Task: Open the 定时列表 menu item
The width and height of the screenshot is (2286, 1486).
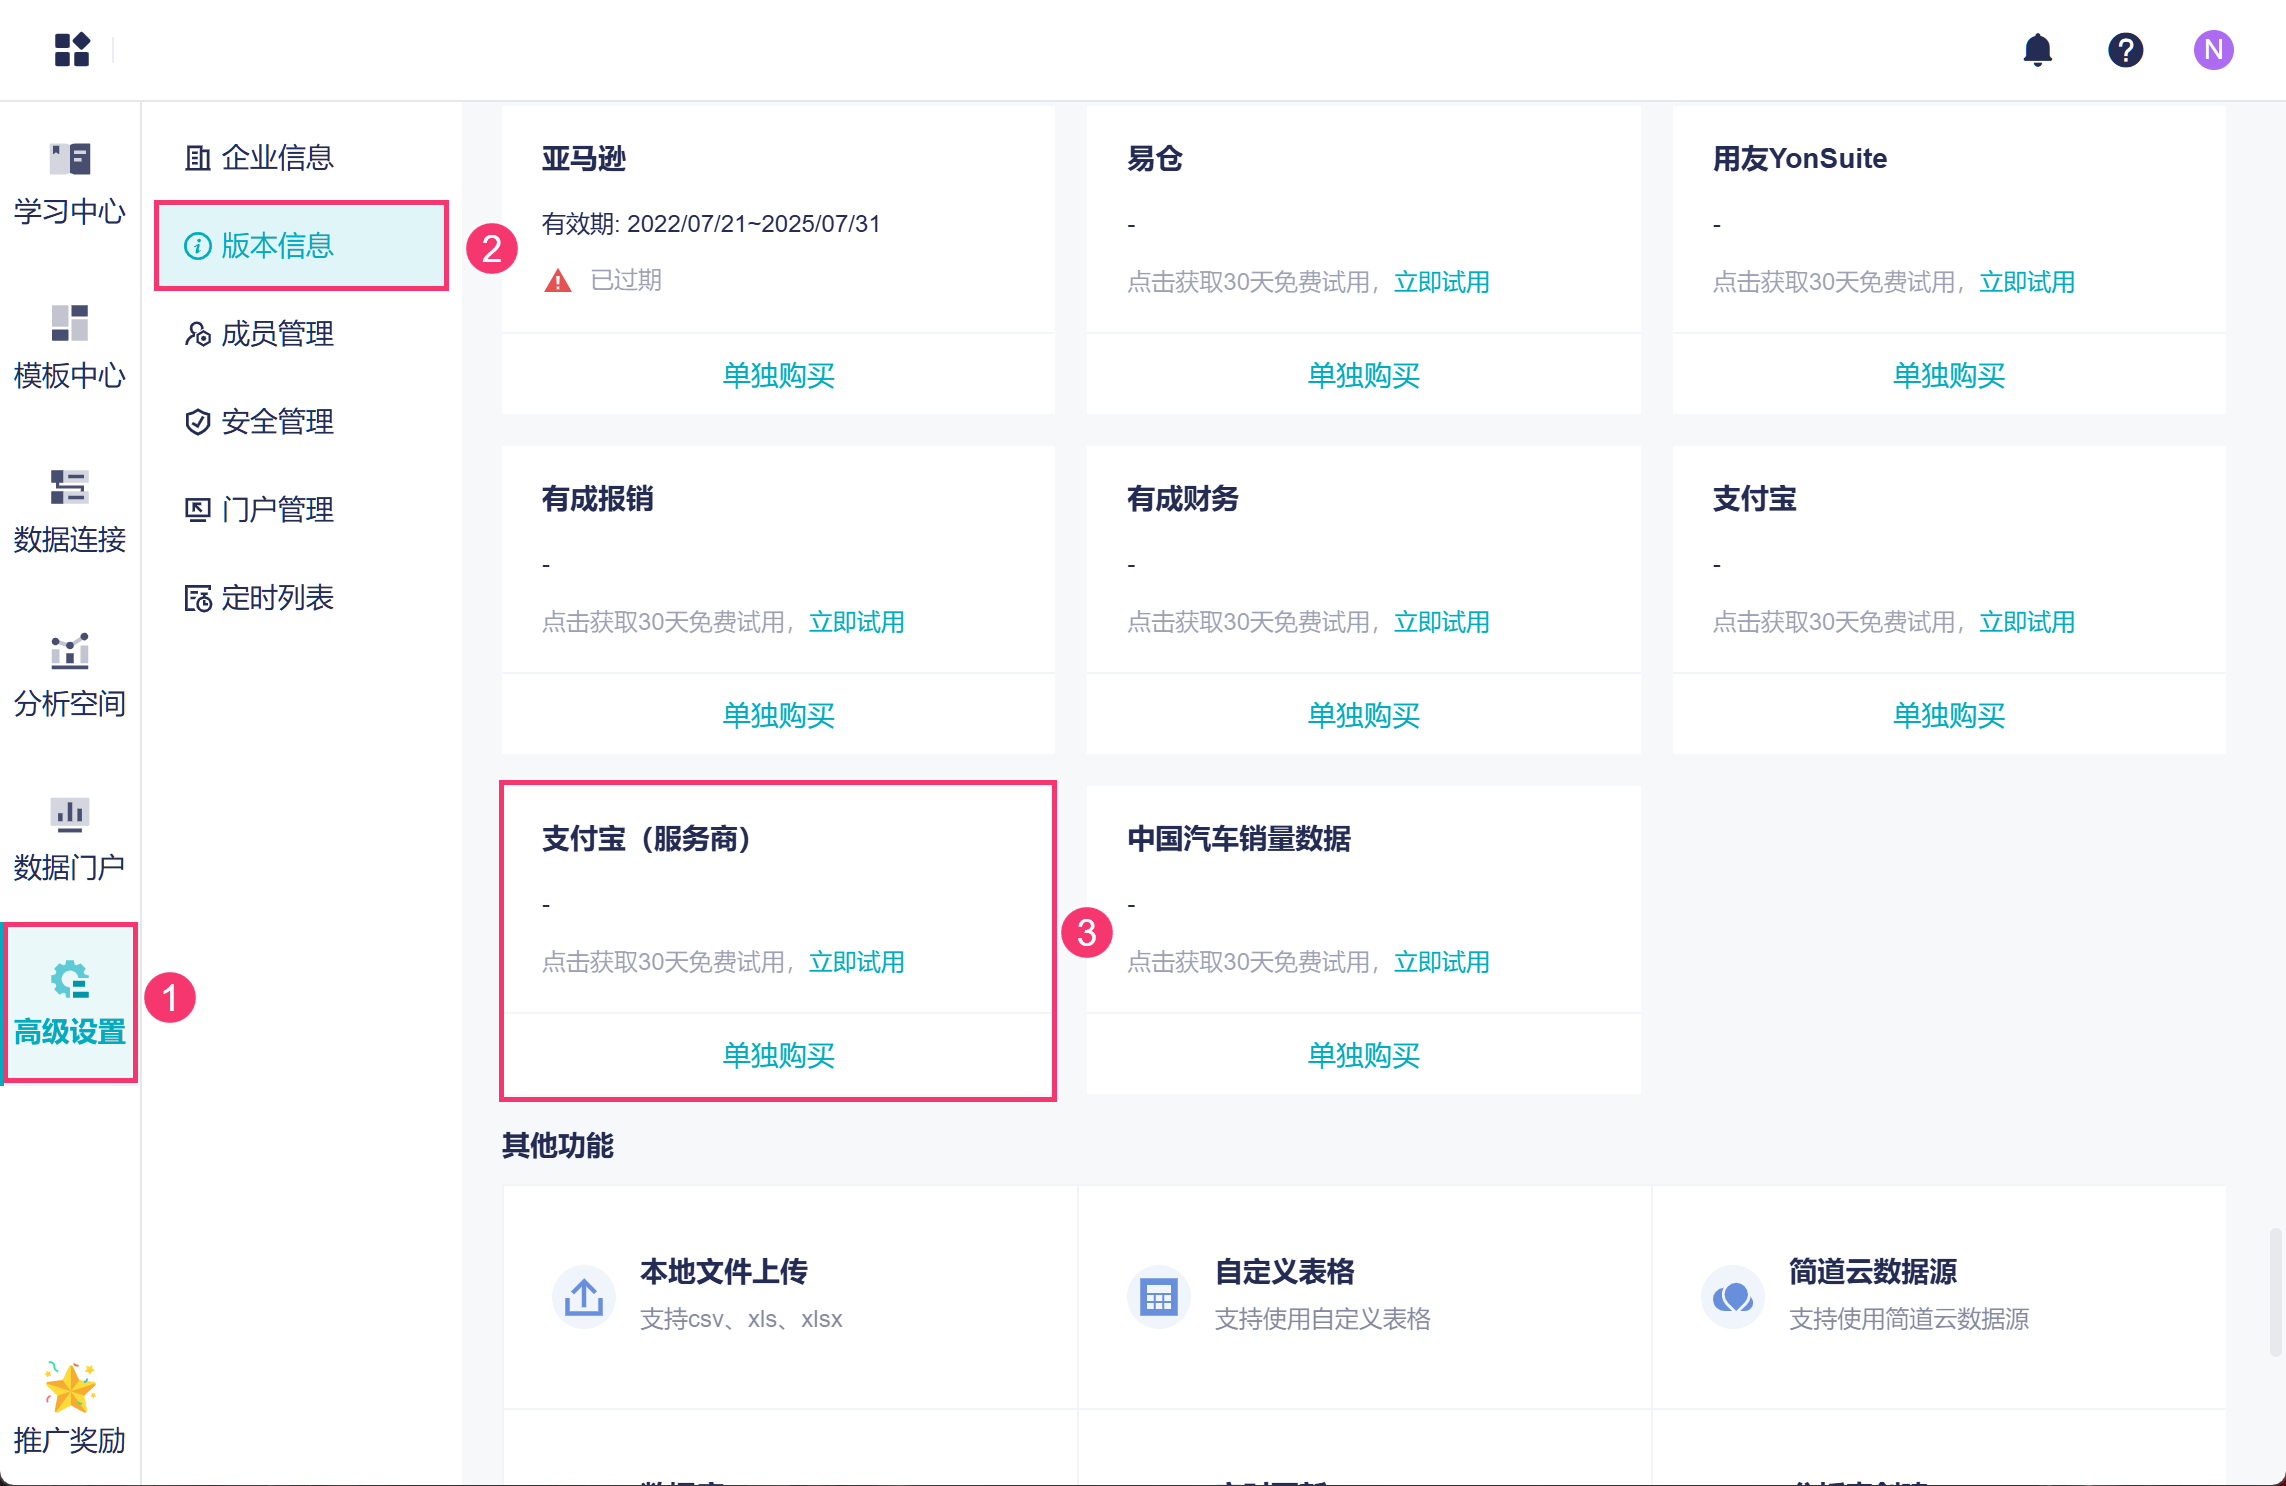Action: click(276, 598)
